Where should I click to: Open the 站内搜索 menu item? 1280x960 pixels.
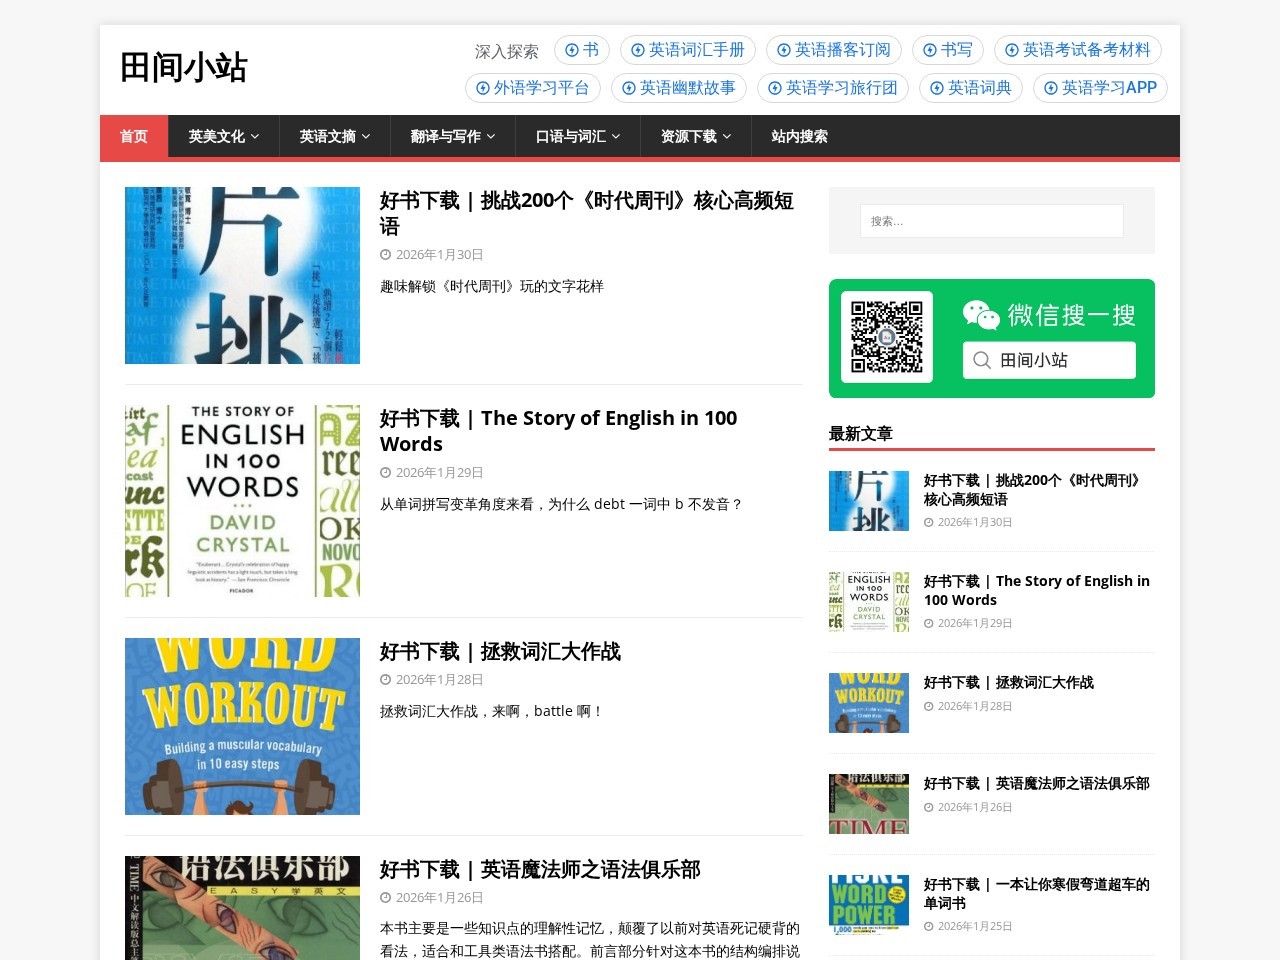click(x=799, y=137)
